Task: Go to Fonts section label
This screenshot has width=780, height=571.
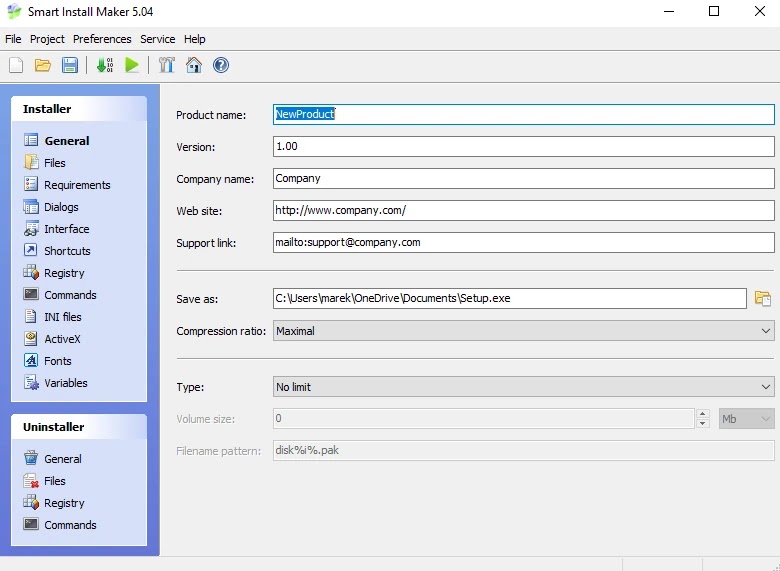Action: [x=58, y=361]
